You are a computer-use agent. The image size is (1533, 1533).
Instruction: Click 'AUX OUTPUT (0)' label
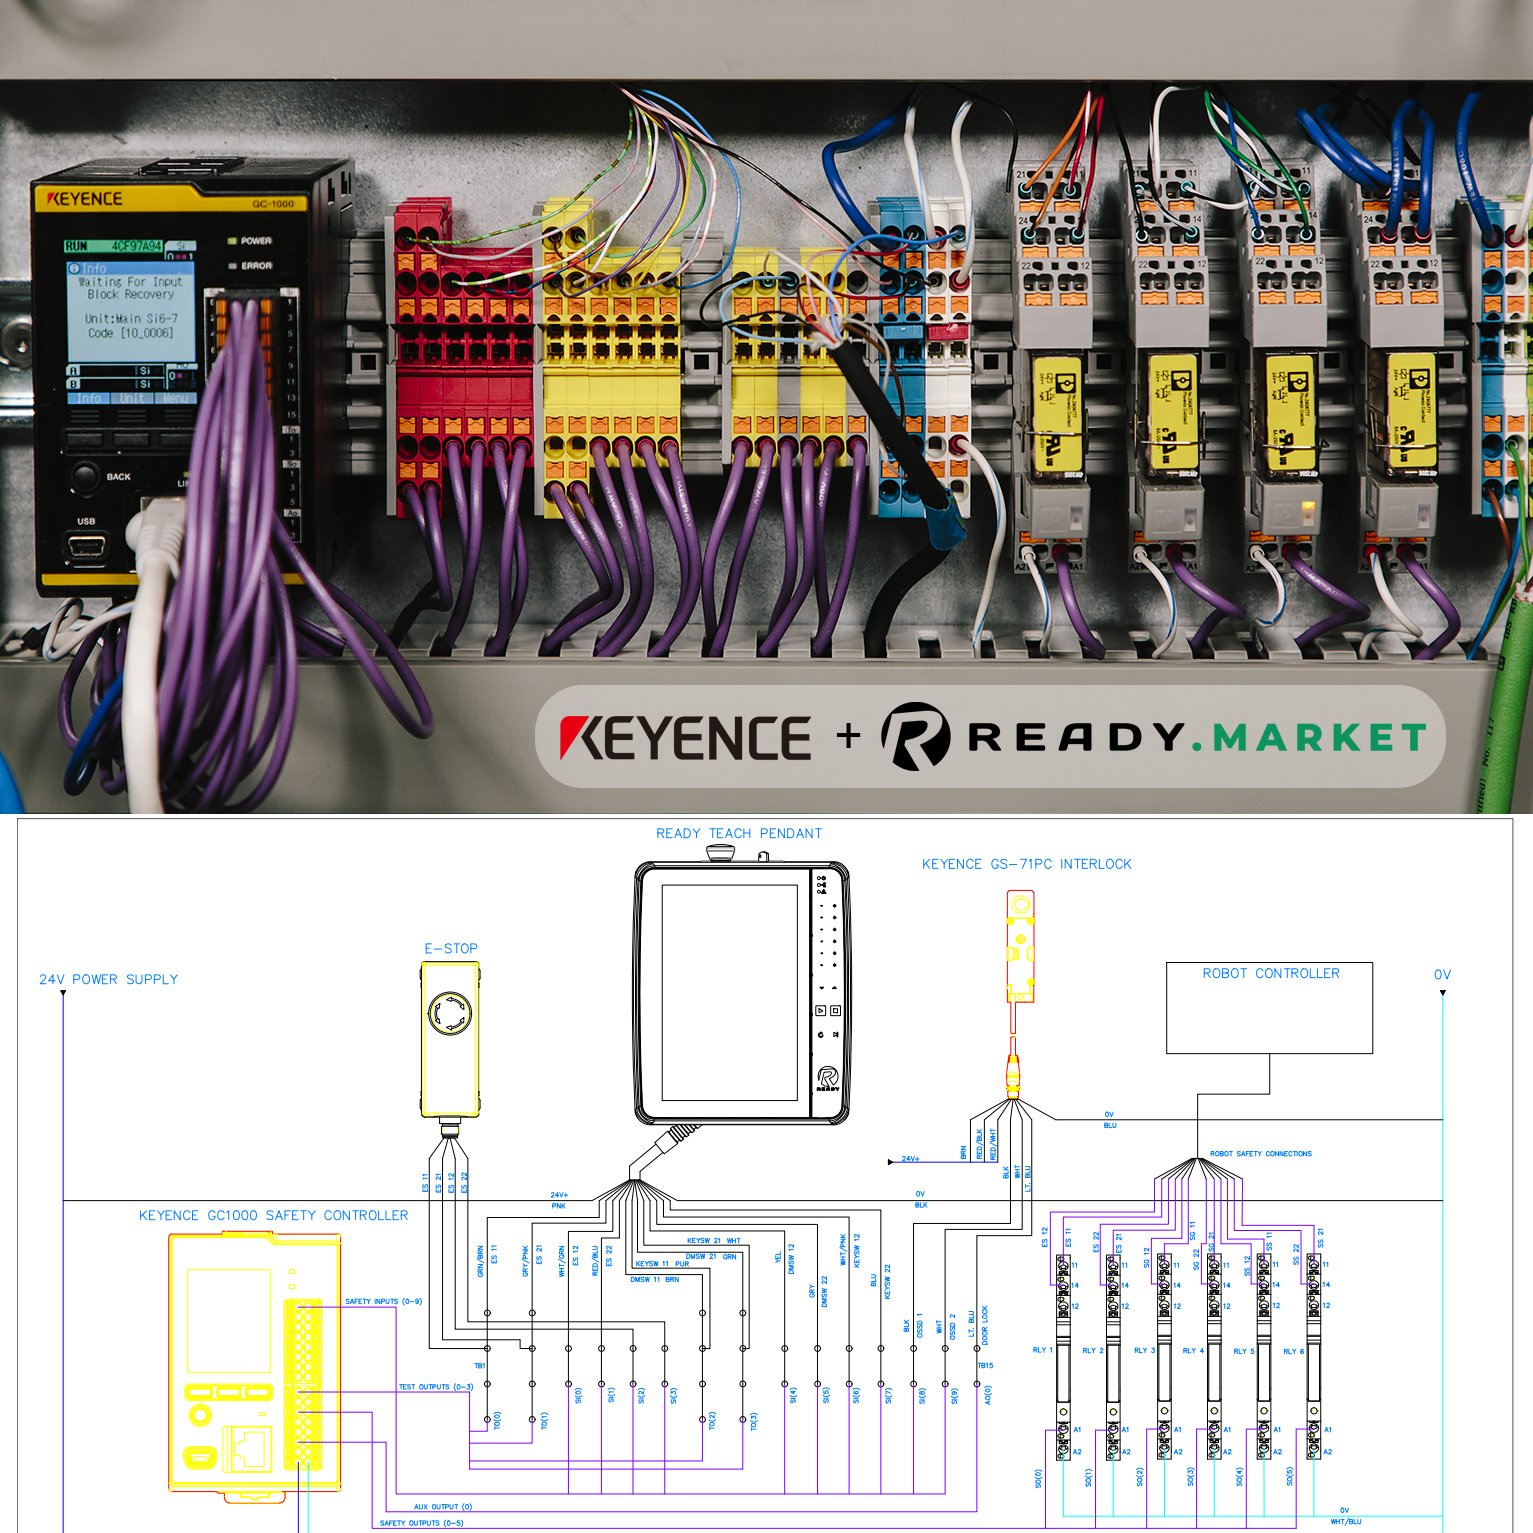coord(443,1506)
